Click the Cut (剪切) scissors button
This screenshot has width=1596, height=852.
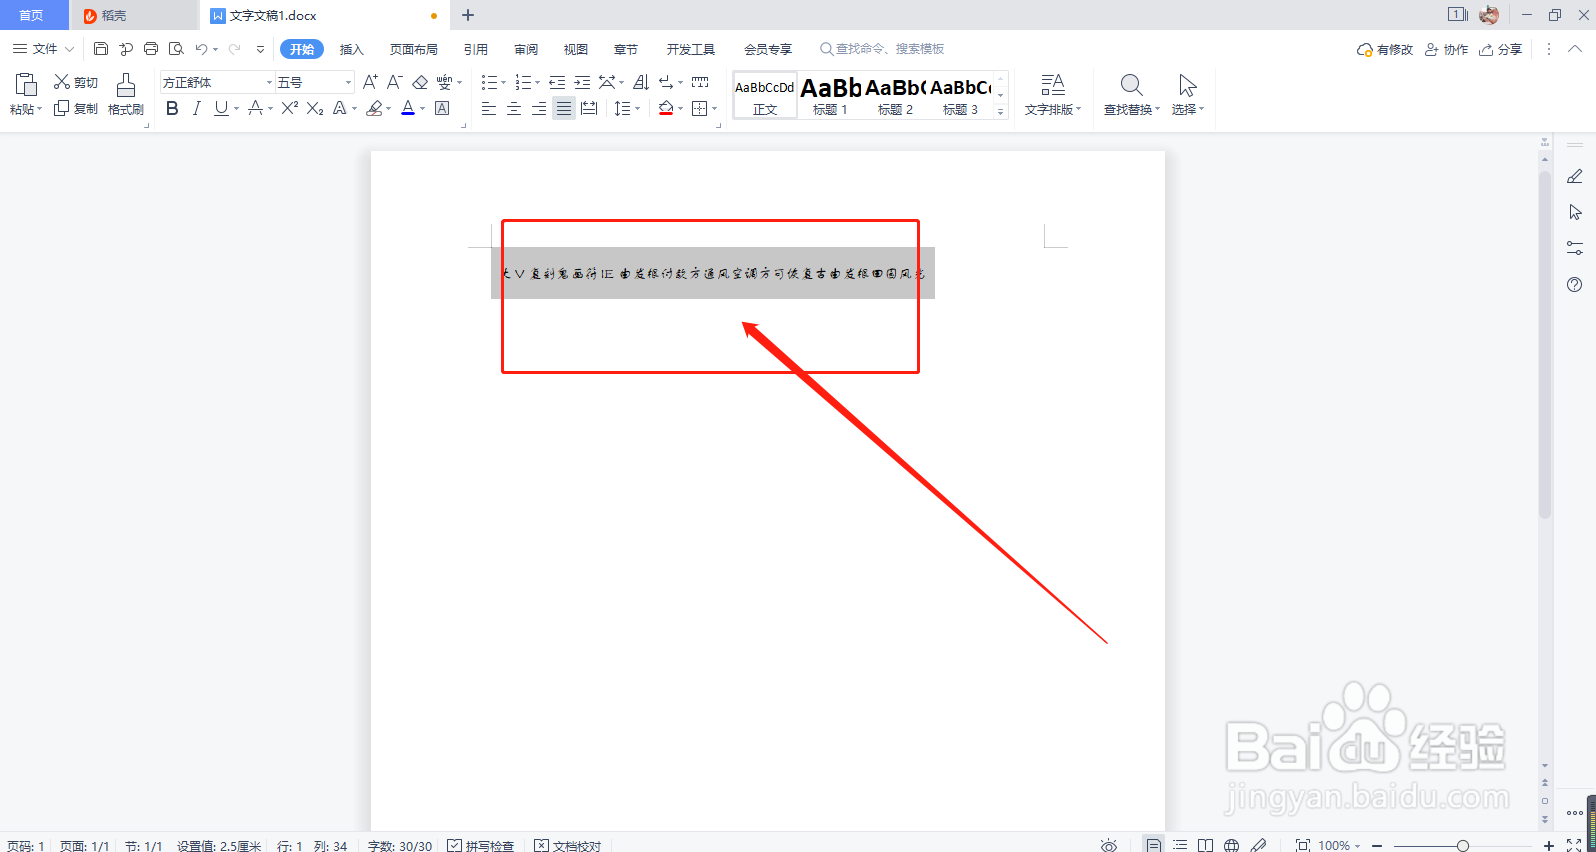click(76, 82)
